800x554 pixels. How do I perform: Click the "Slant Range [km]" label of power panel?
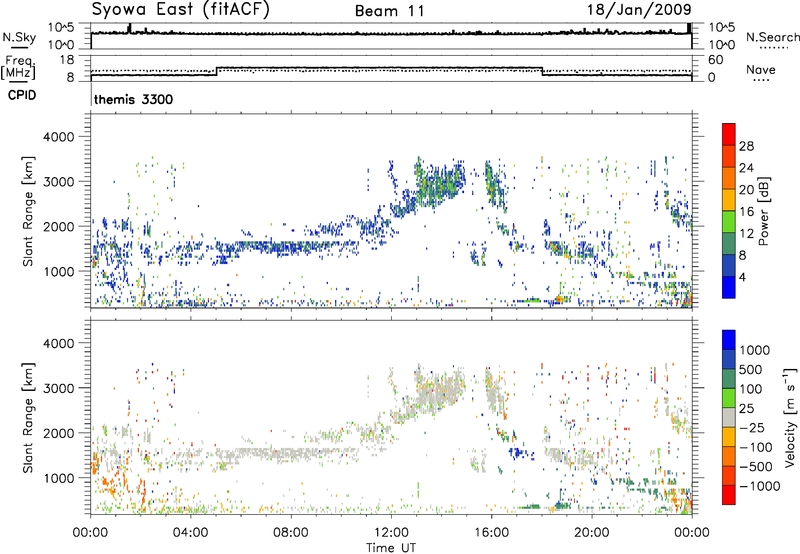(x=28, y=211)
